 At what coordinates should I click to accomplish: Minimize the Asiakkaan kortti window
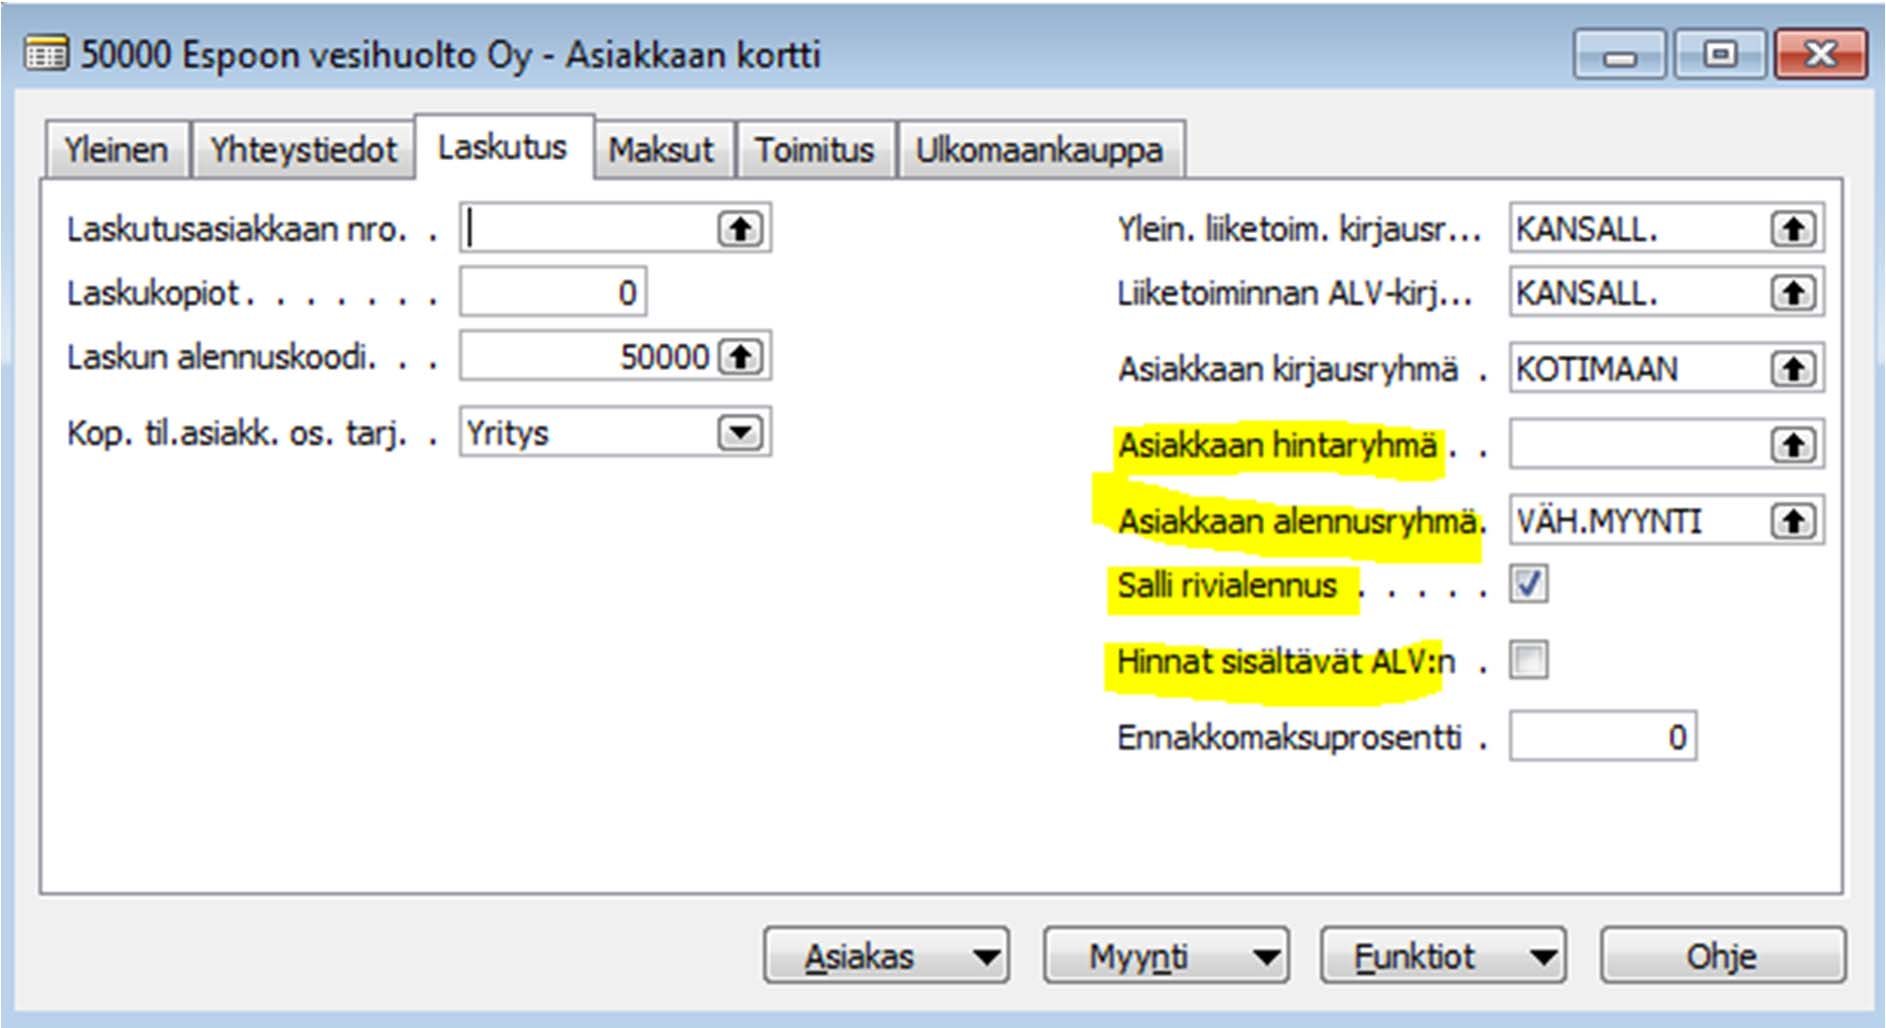point(1619,54)
